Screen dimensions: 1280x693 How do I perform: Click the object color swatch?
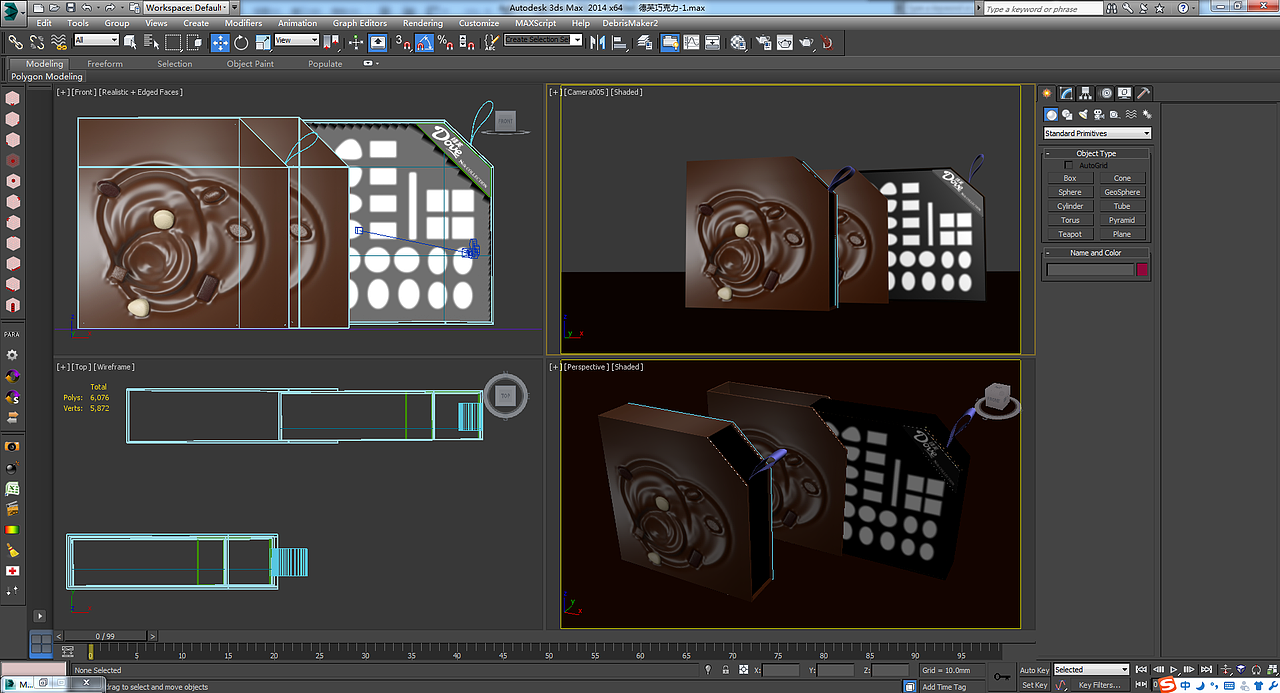coord(1142,269)
